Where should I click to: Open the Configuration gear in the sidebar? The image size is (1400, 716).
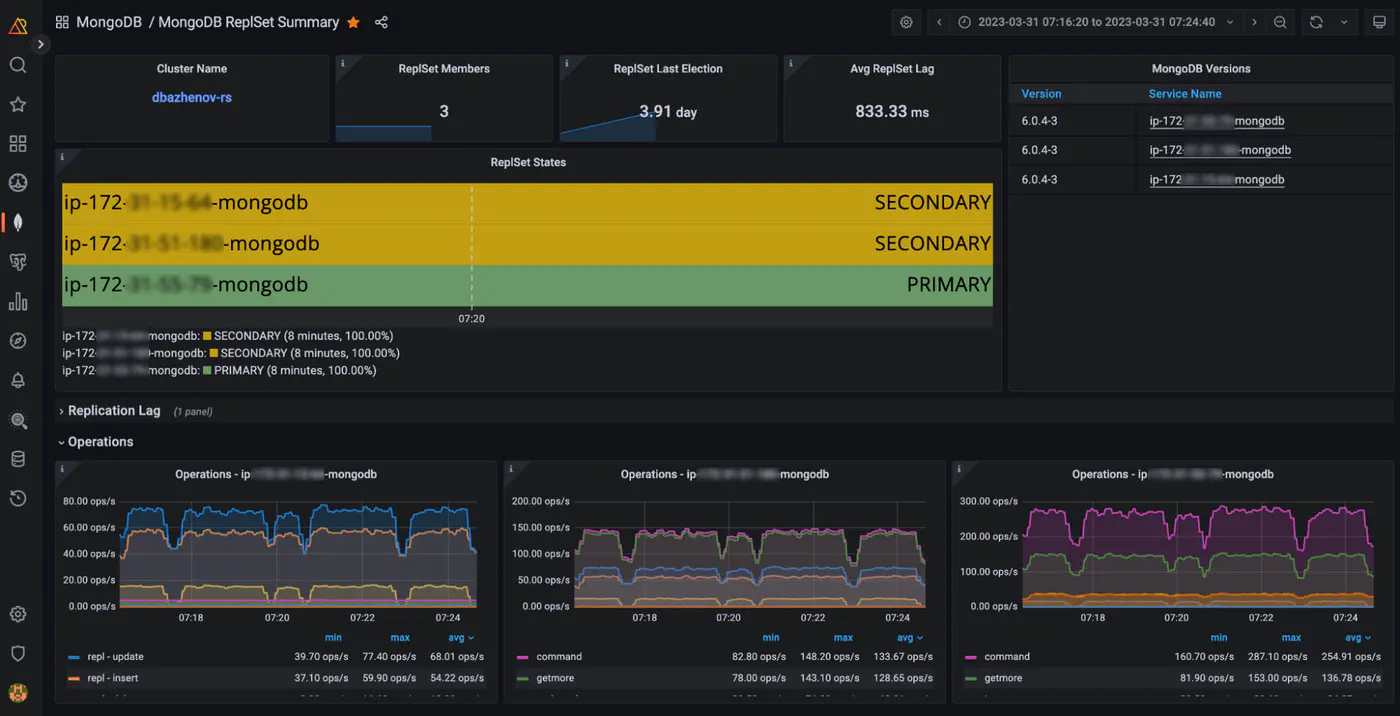(x=17, y=614)
